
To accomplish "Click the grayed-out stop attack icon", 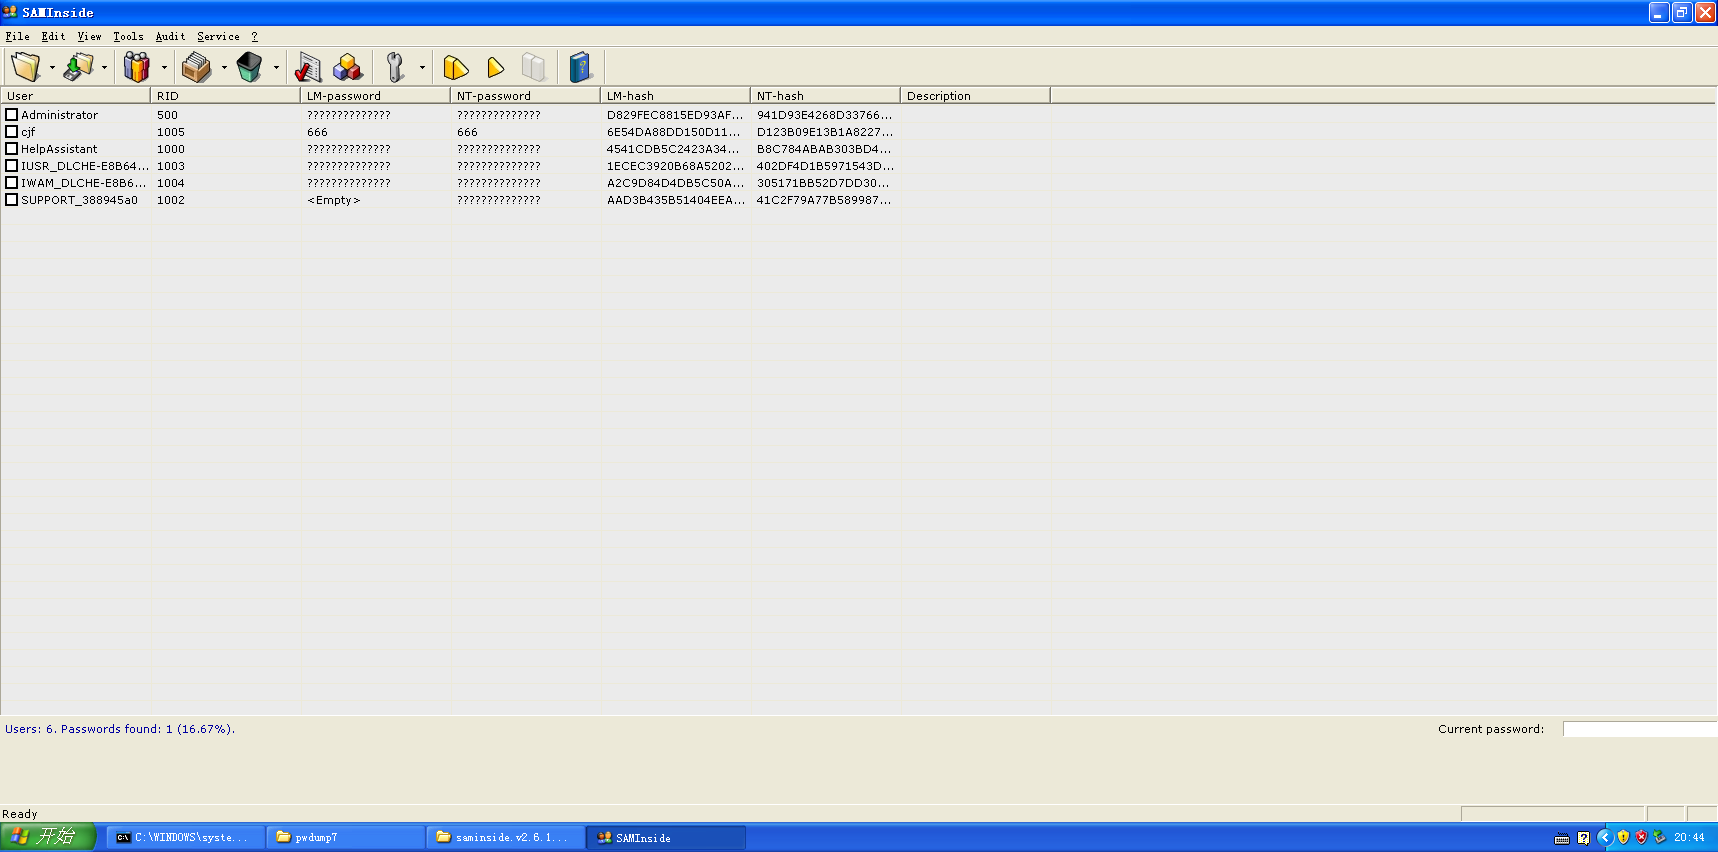I will pyautogui.click(x=534, y=67).
